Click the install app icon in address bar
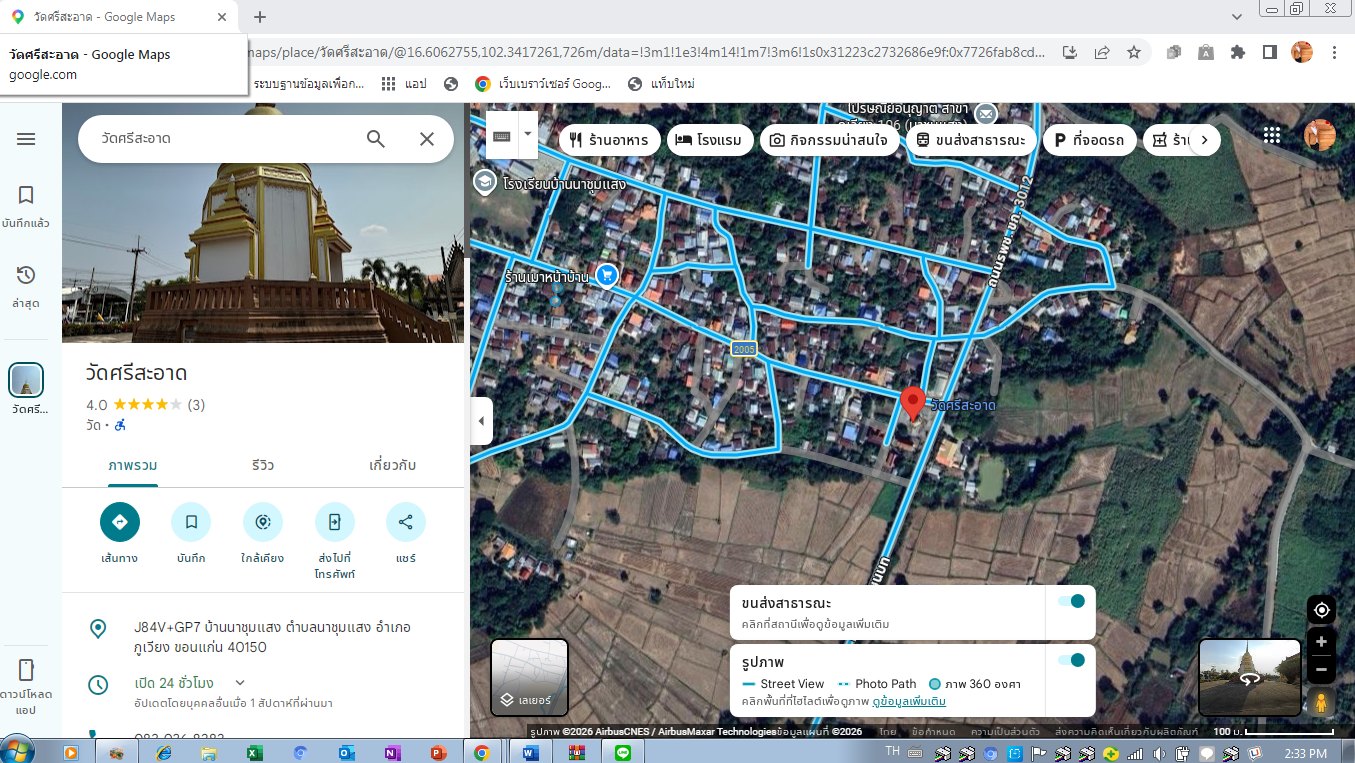This screenshot has width=1355, height=763. (1070, 52)
